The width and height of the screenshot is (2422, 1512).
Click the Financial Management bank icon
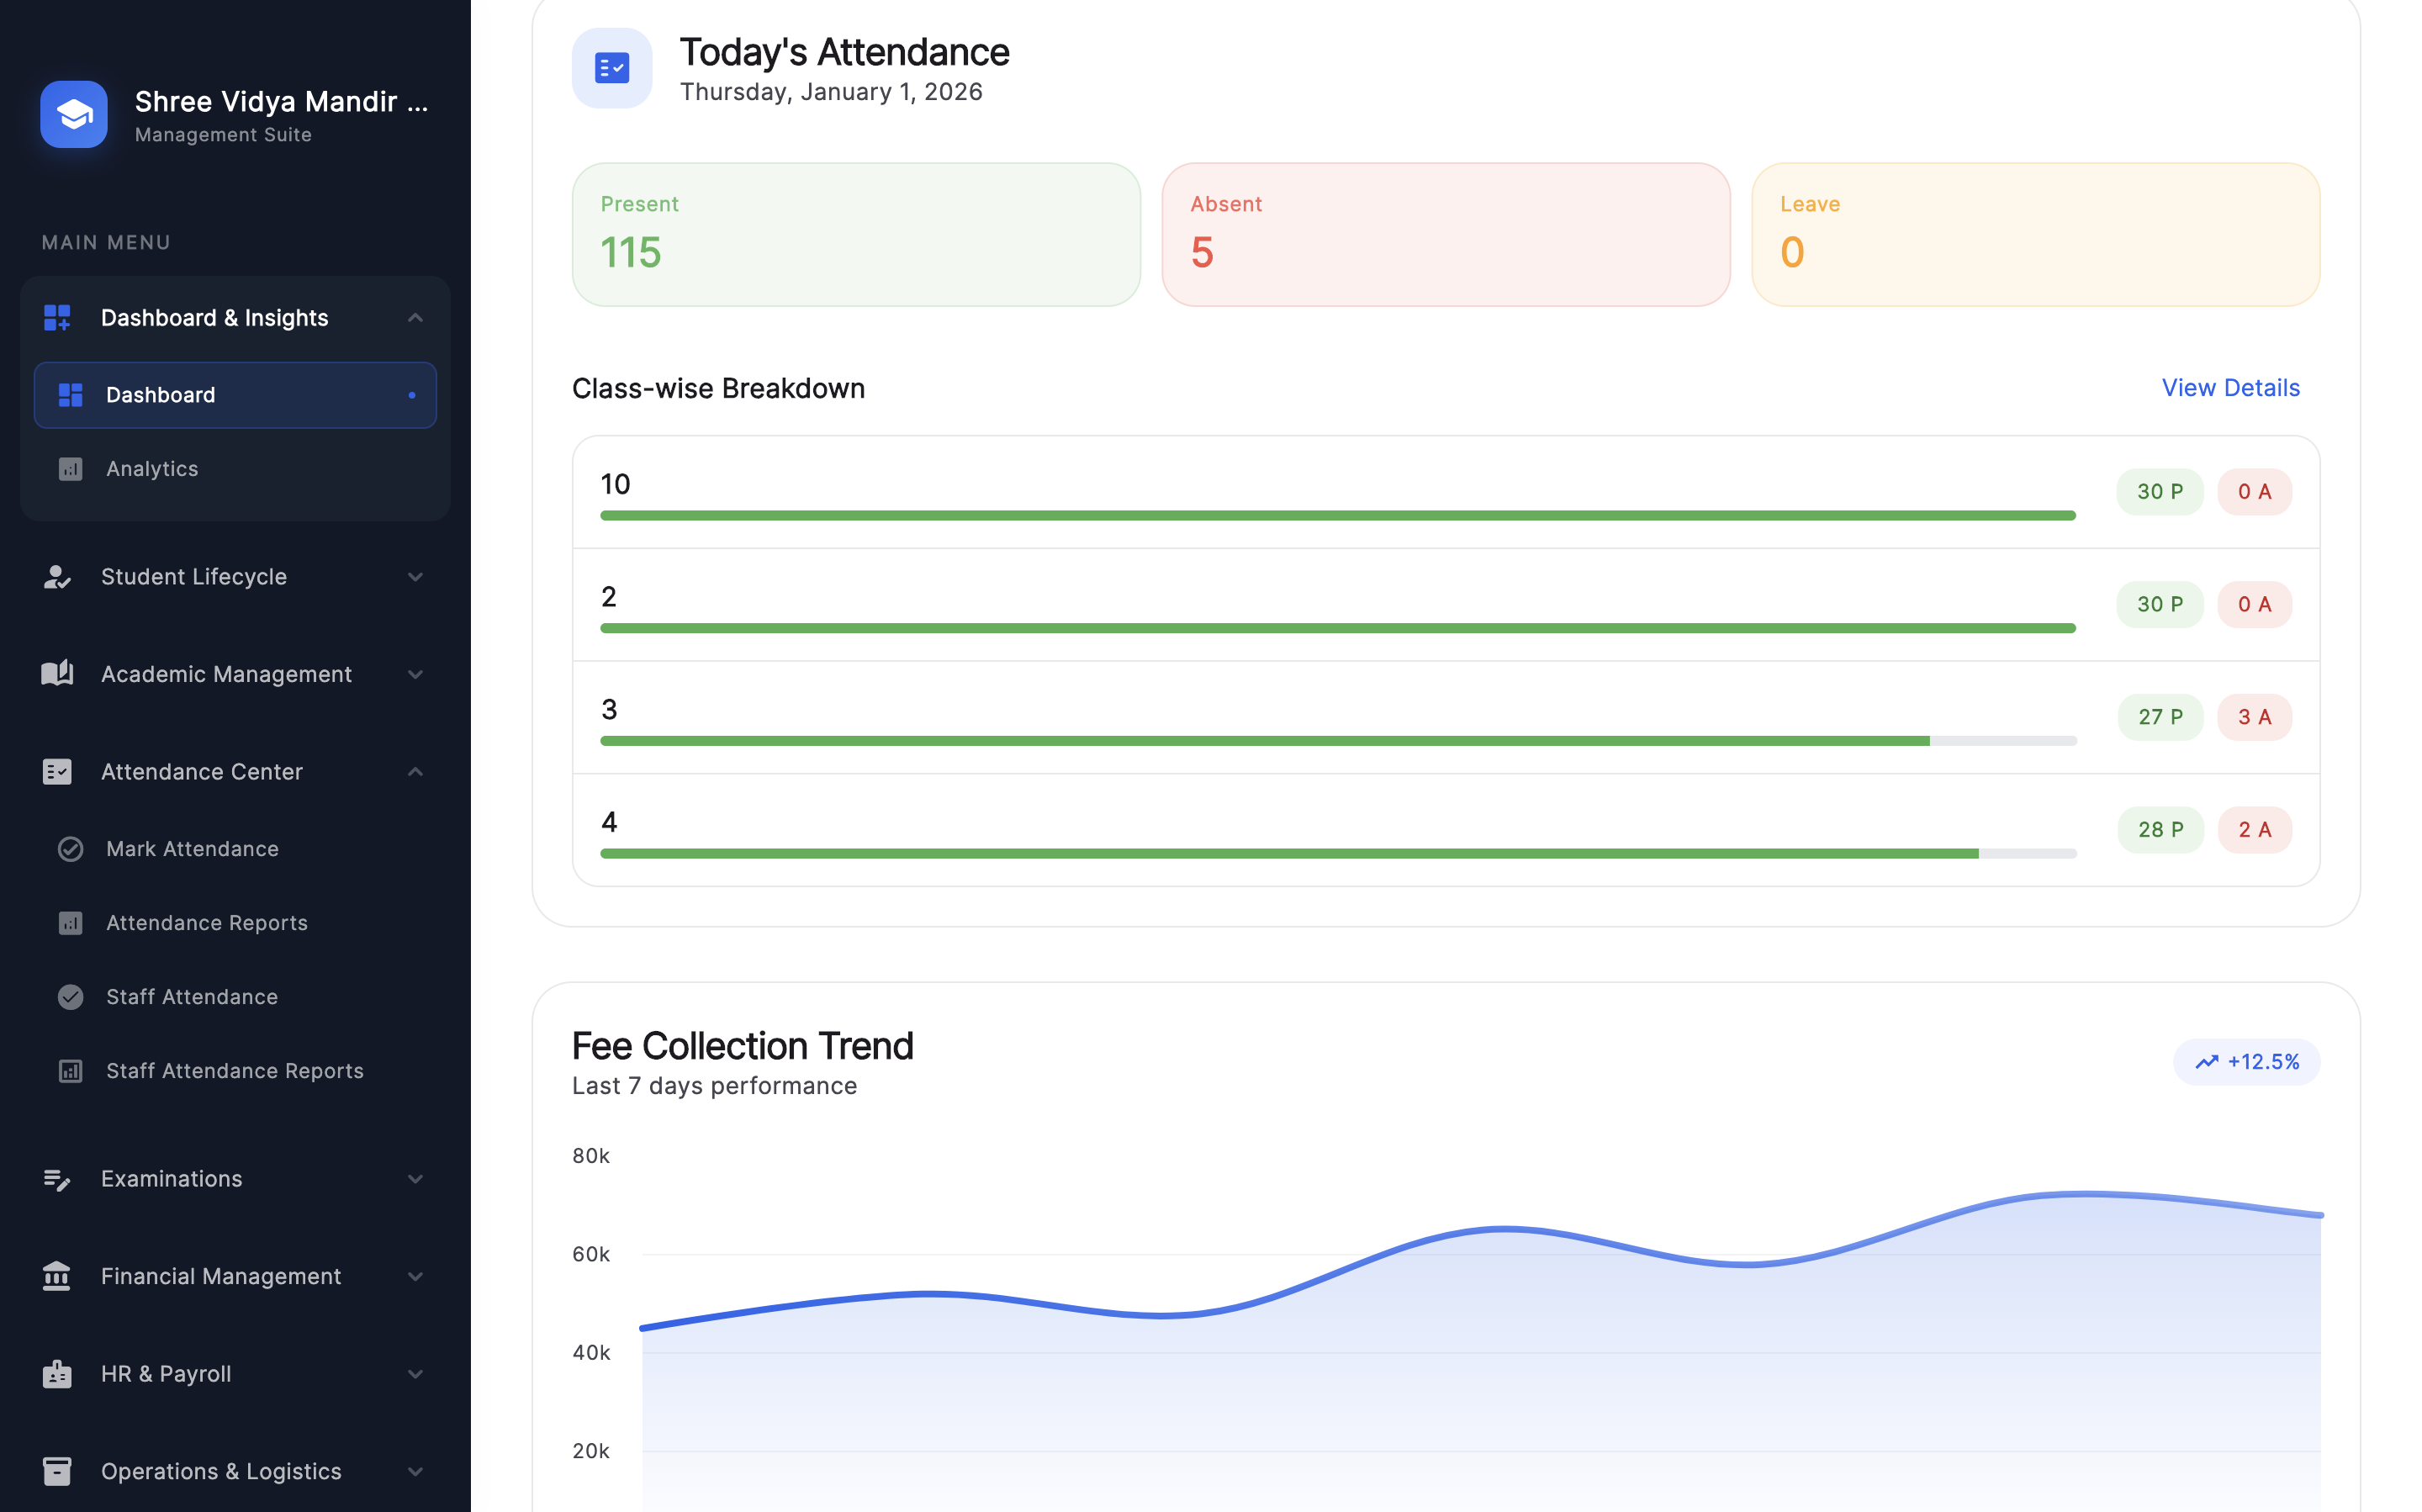pos(57,1276)
